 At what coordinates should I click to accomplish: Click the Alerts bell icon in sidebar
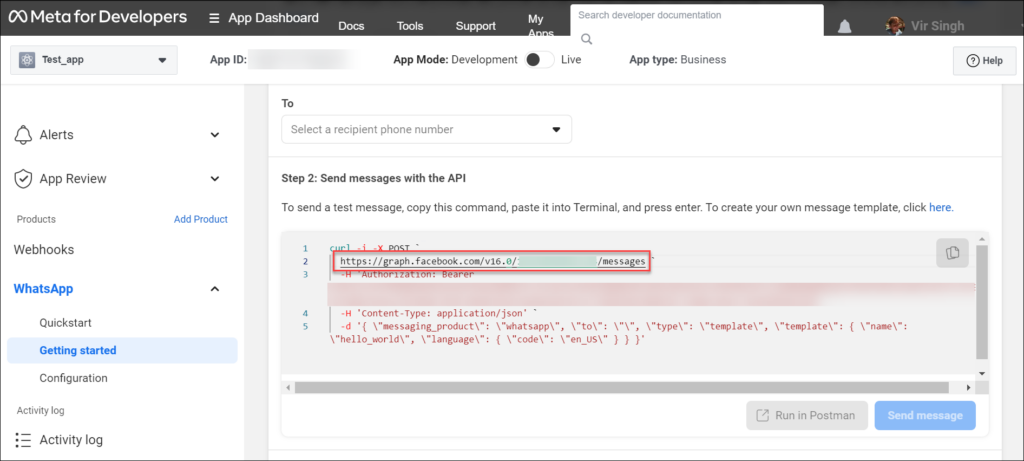tap(23, 135)
